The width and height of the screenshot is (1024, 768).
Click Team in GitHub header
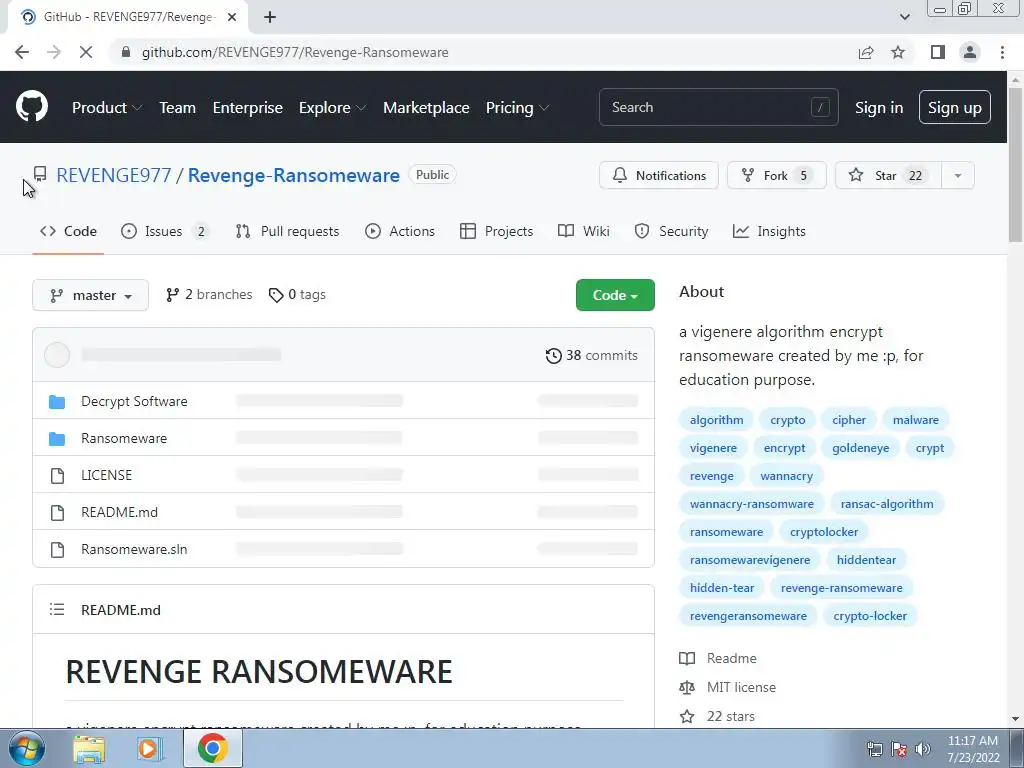[178, 108]
